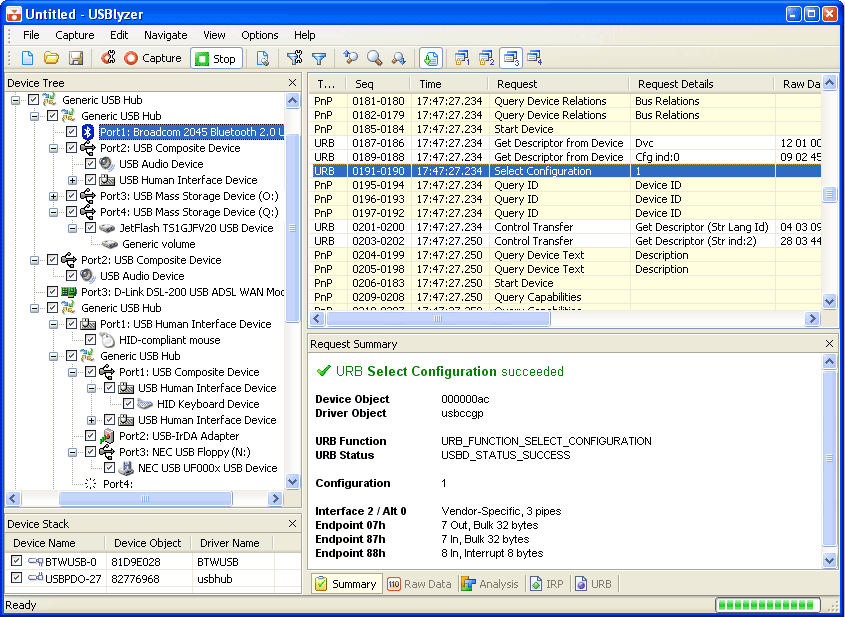
Task: Click the level 4 padlock toolbar icon
Action: point(535,59)
